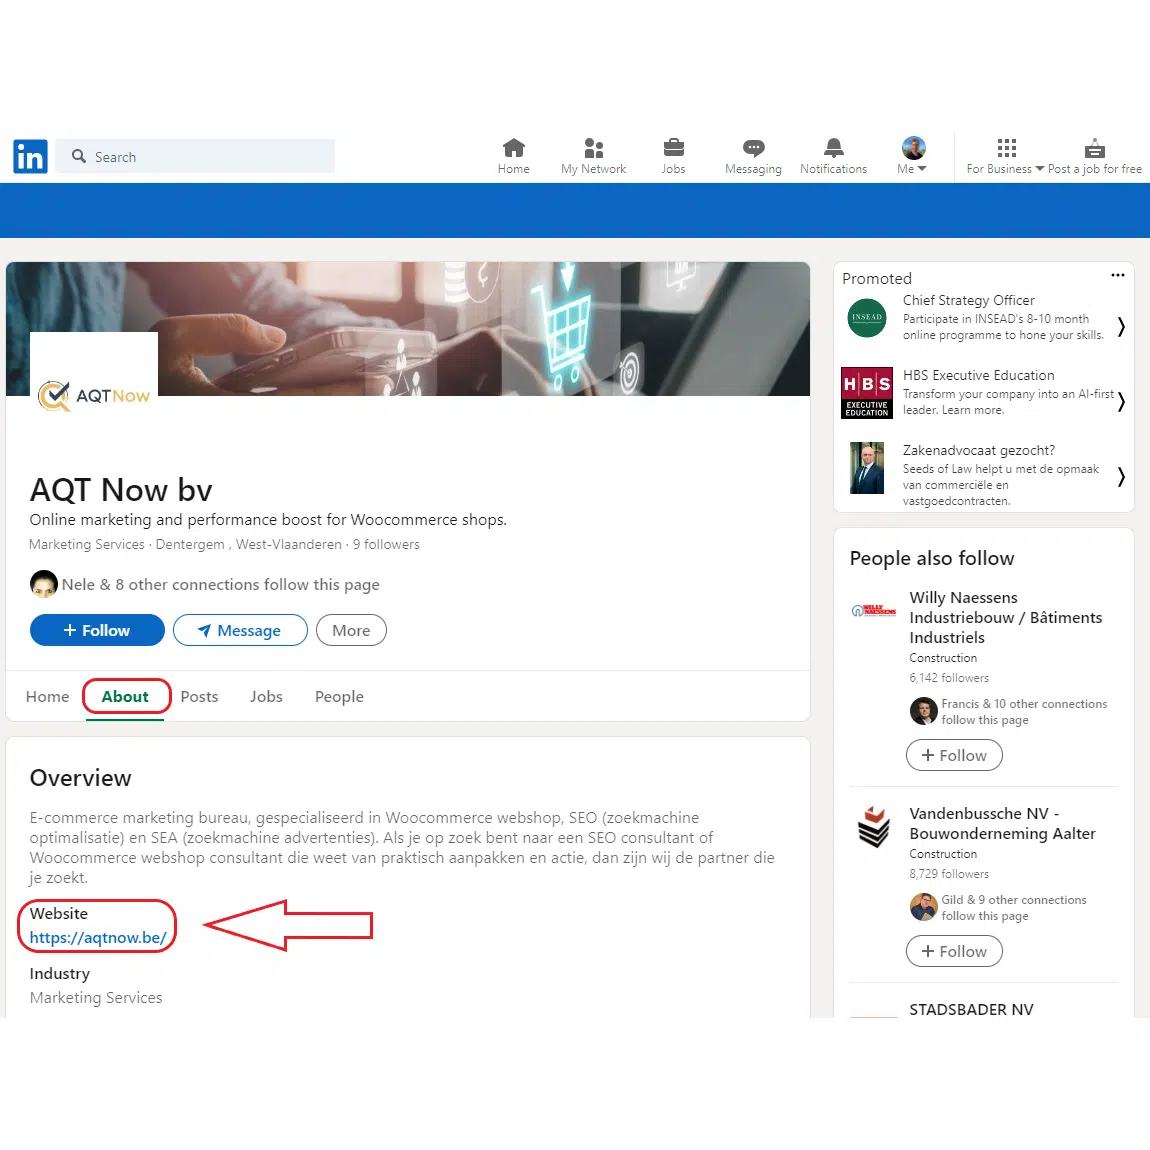Open Notifications bell icon
The image size is (1150, 1150).
point(833,156)
